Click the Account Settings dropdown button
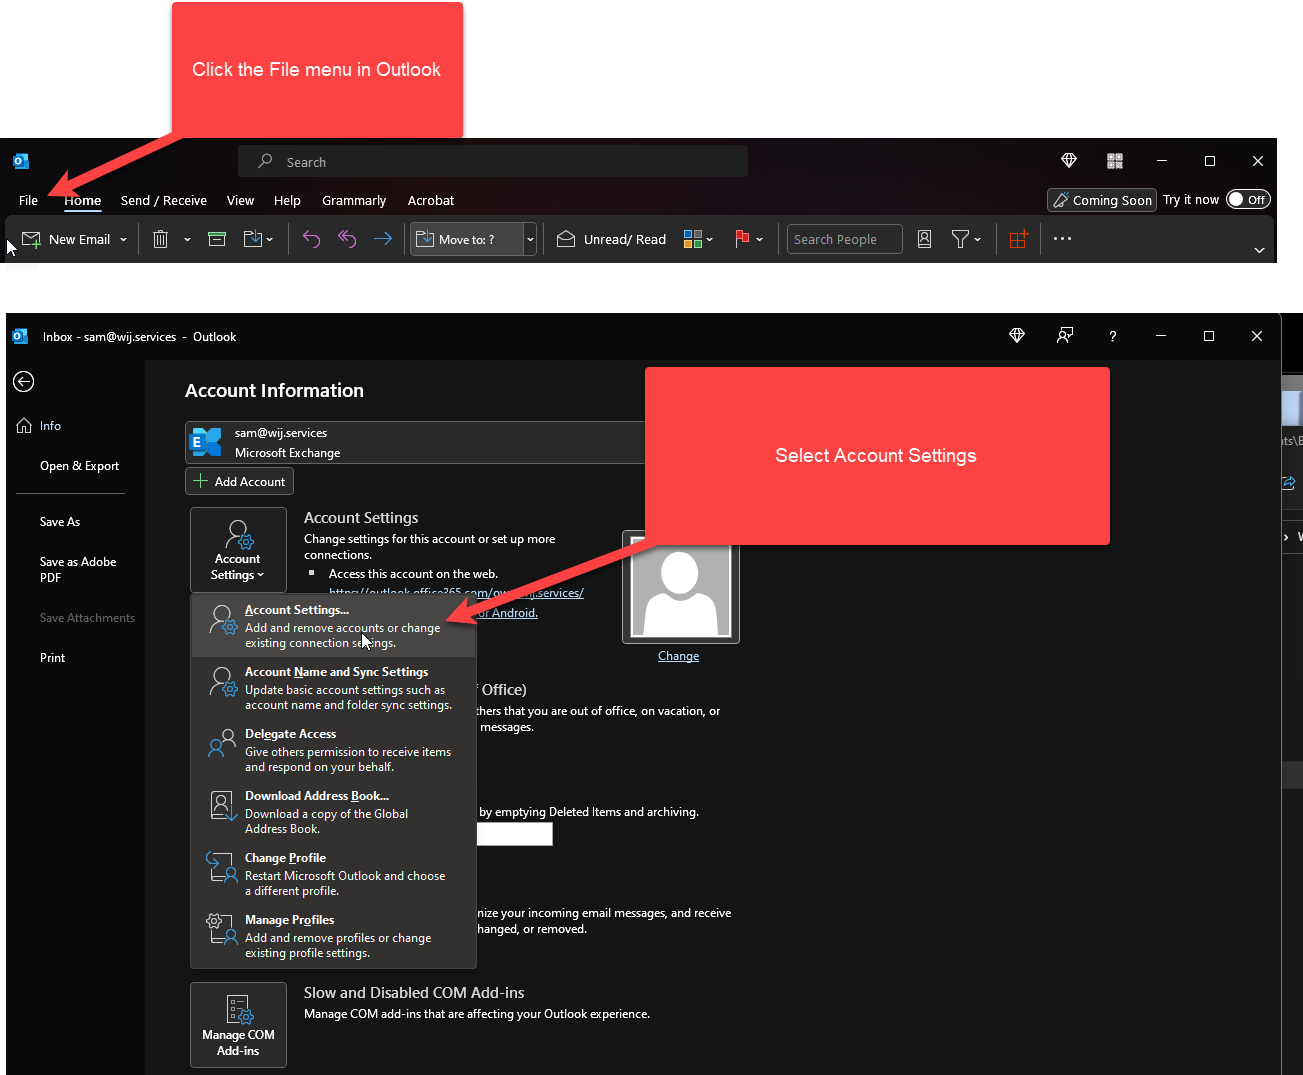Screen dimensions: 1303x1075 pyautogui.click(x=238, y=550)
